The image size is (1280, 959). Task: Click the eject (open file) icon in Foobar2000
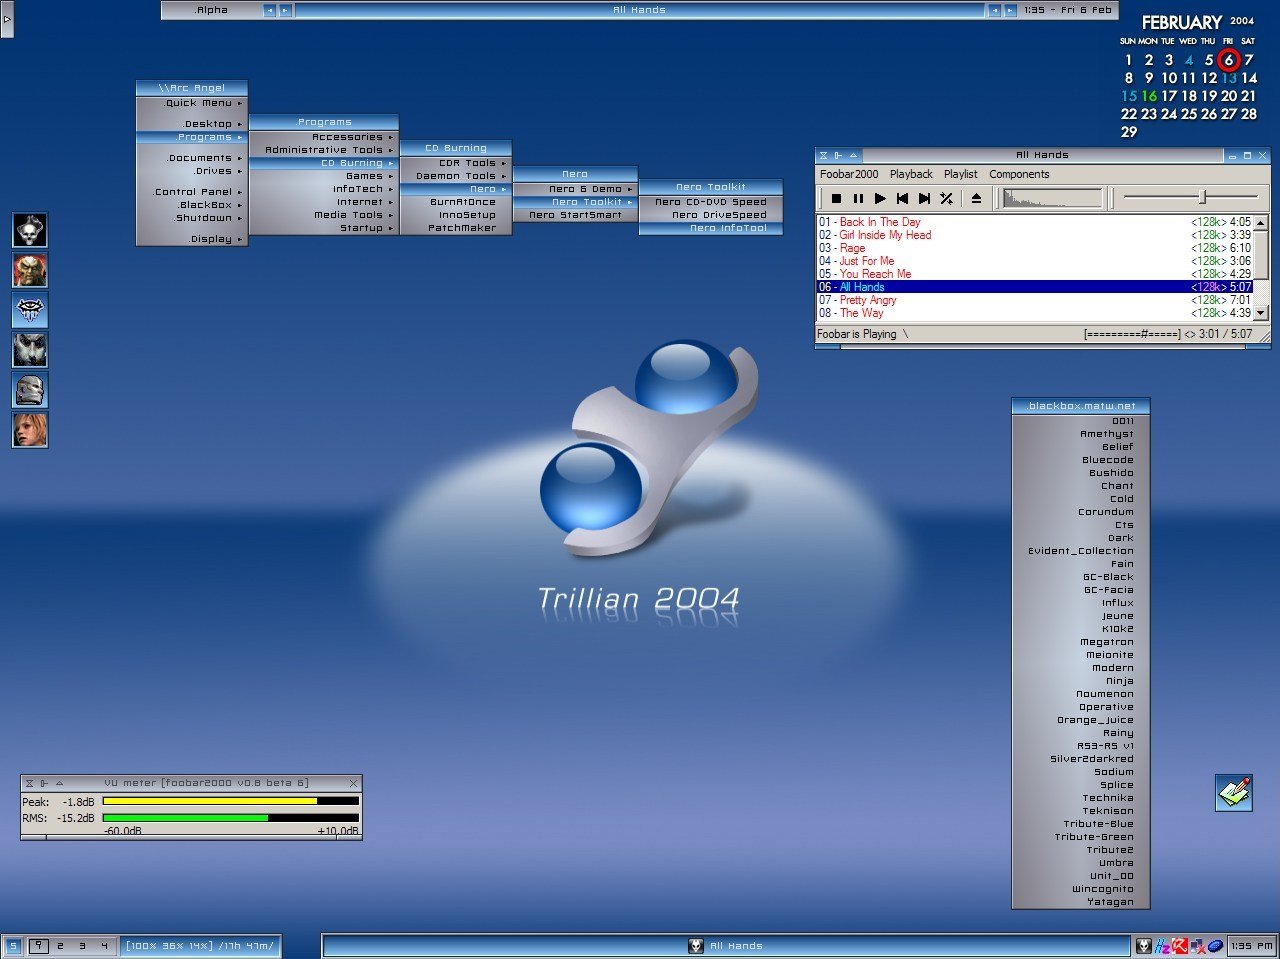pos(976,198)
